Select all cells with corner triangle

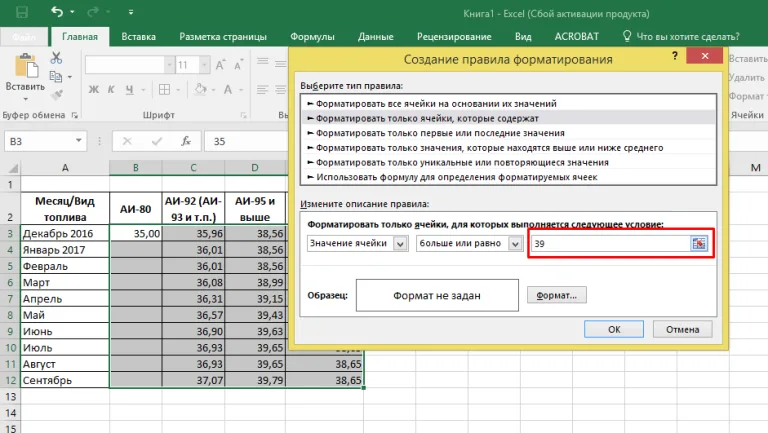(13, 168)
